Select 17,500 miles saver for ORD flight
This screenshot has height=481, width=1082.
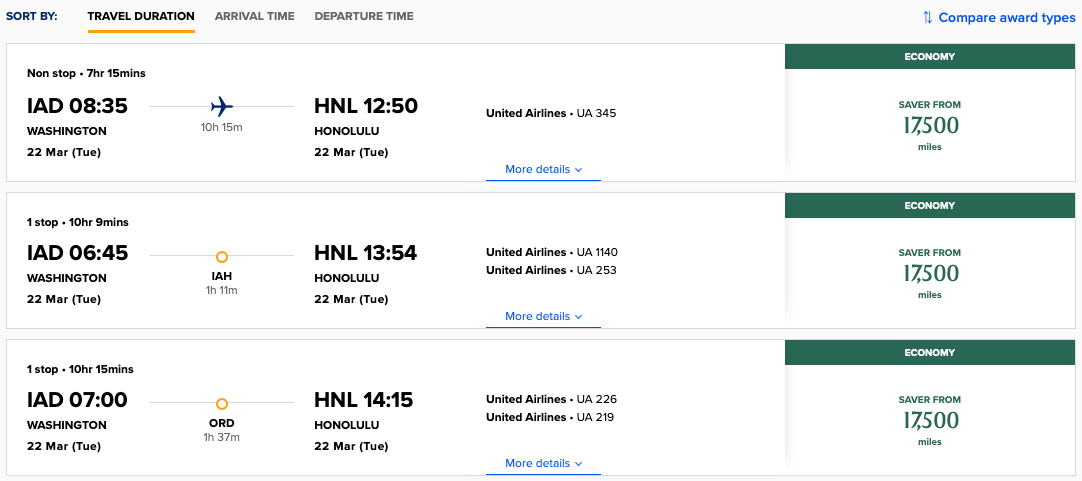[x=929, y=420]
